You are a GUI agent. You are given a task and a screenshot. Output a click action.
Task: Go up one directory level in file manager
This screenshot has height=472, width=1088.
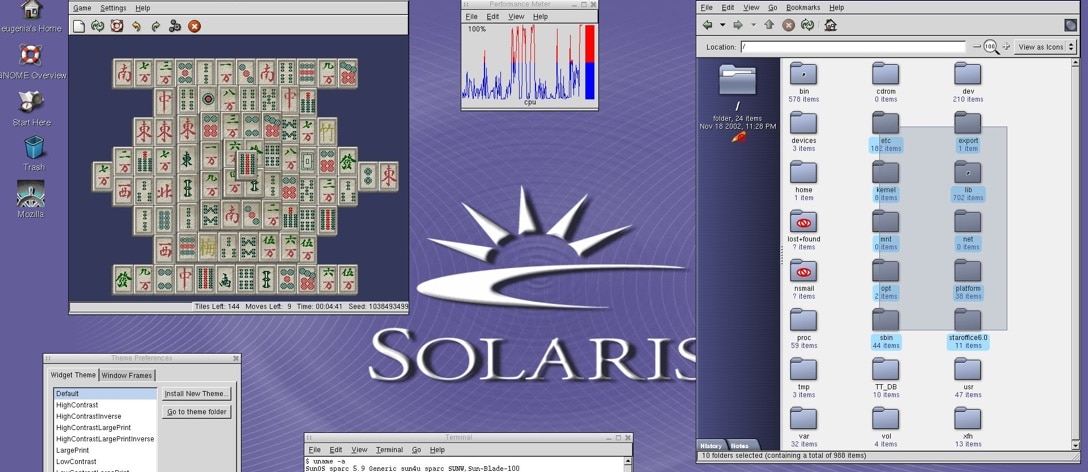[x=769, y=25]
